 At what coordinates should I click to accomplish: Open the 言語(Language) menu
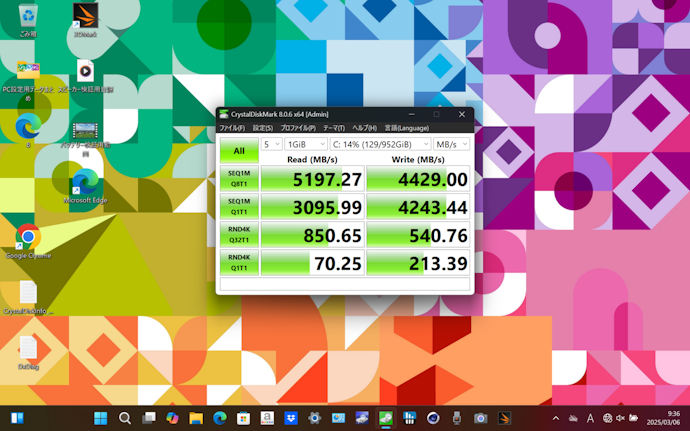point(407,128)
